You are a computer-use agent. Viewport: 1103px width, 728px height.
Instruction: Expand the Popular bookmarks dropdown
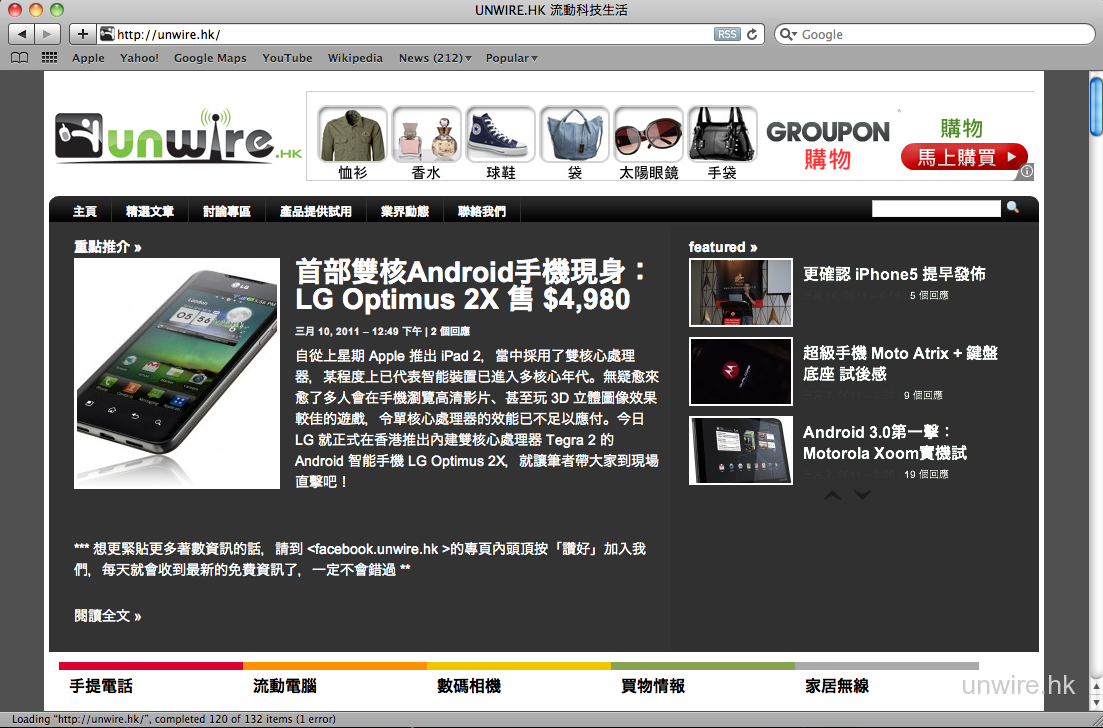click(511, 58)
